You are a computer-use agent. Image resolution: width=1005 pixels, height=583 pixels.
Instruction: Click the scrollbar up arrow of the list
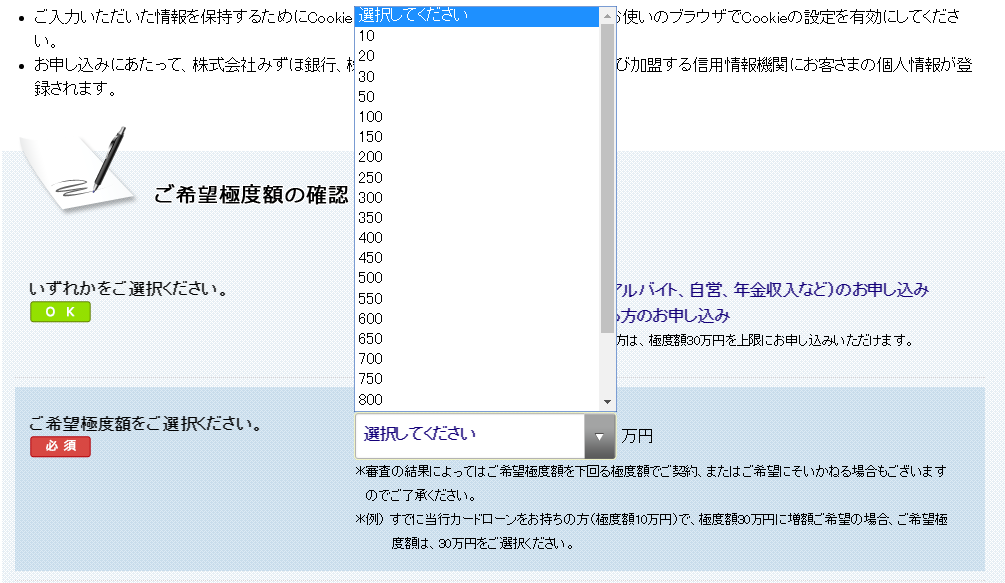pyautogui.click(x=607, y=15)
